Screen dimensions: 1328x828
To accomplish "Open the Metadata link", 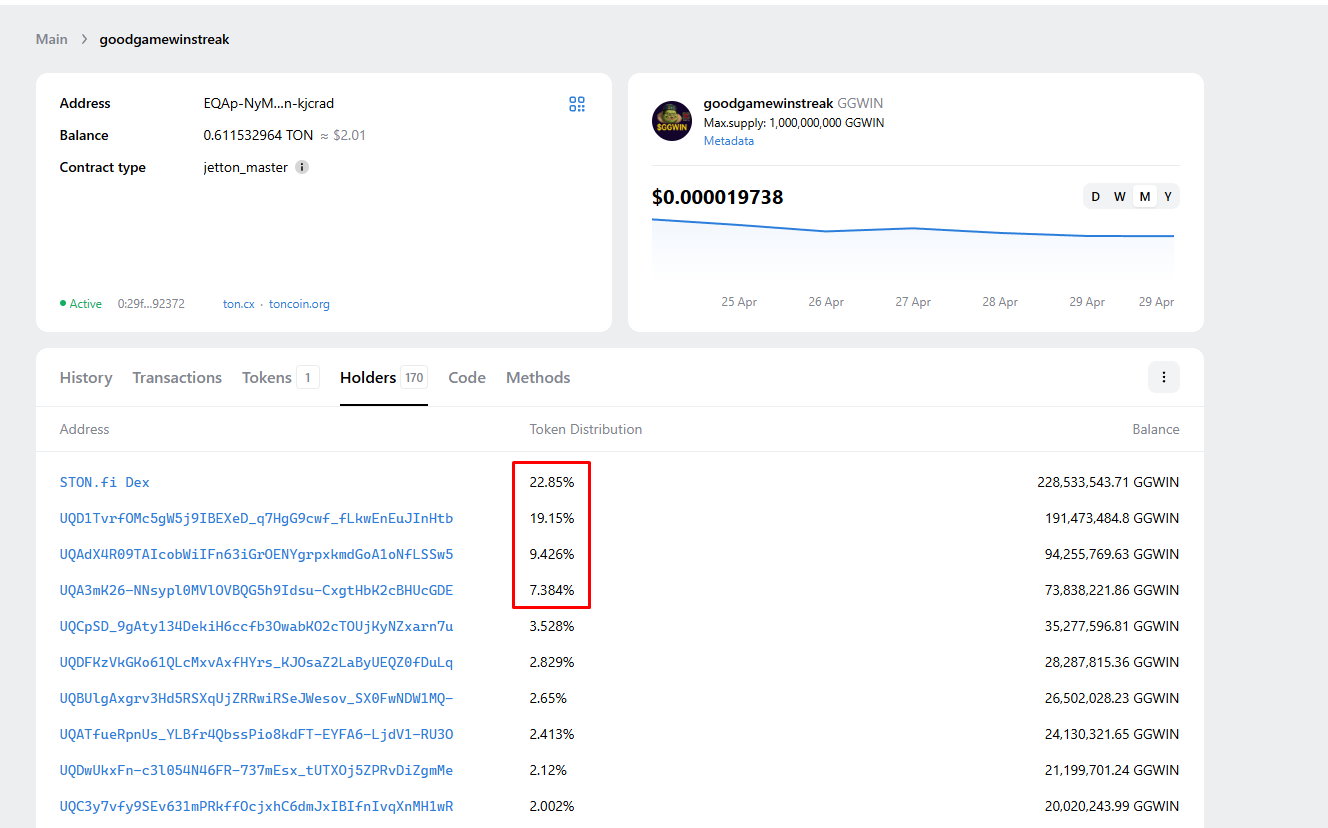I will (x=729, y=141).
